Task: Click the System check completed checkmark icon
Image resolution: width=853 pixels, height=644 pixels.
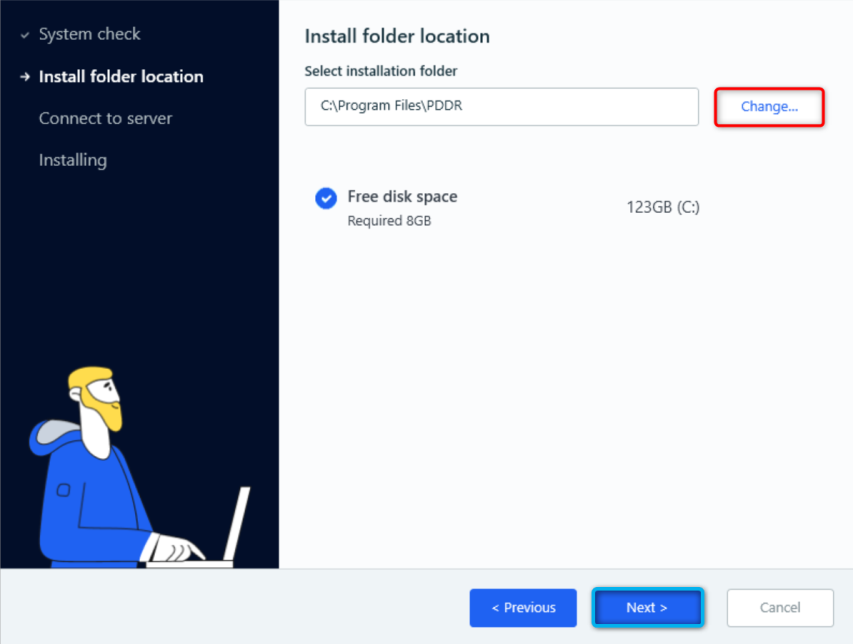Action: click(x=24, y=35)
